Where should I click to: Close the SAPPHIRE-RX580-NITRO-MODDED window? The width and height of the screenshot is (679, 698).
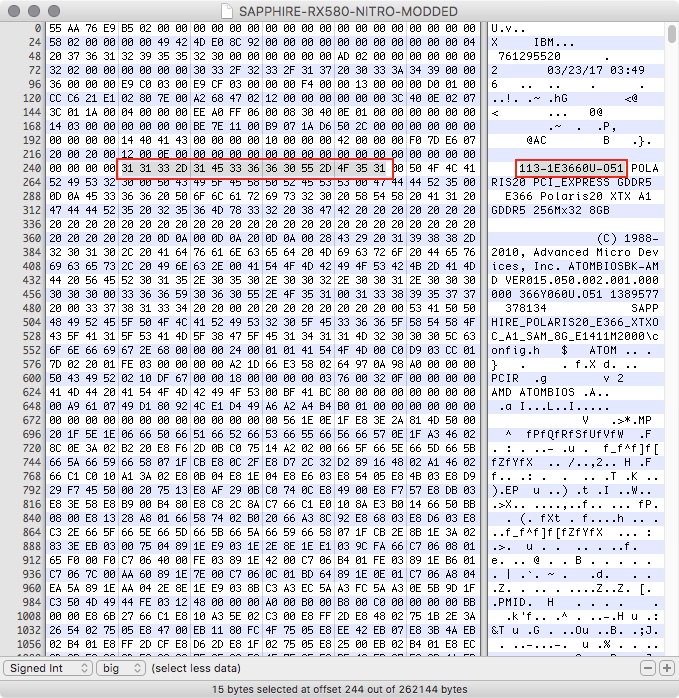coord(14,11)
